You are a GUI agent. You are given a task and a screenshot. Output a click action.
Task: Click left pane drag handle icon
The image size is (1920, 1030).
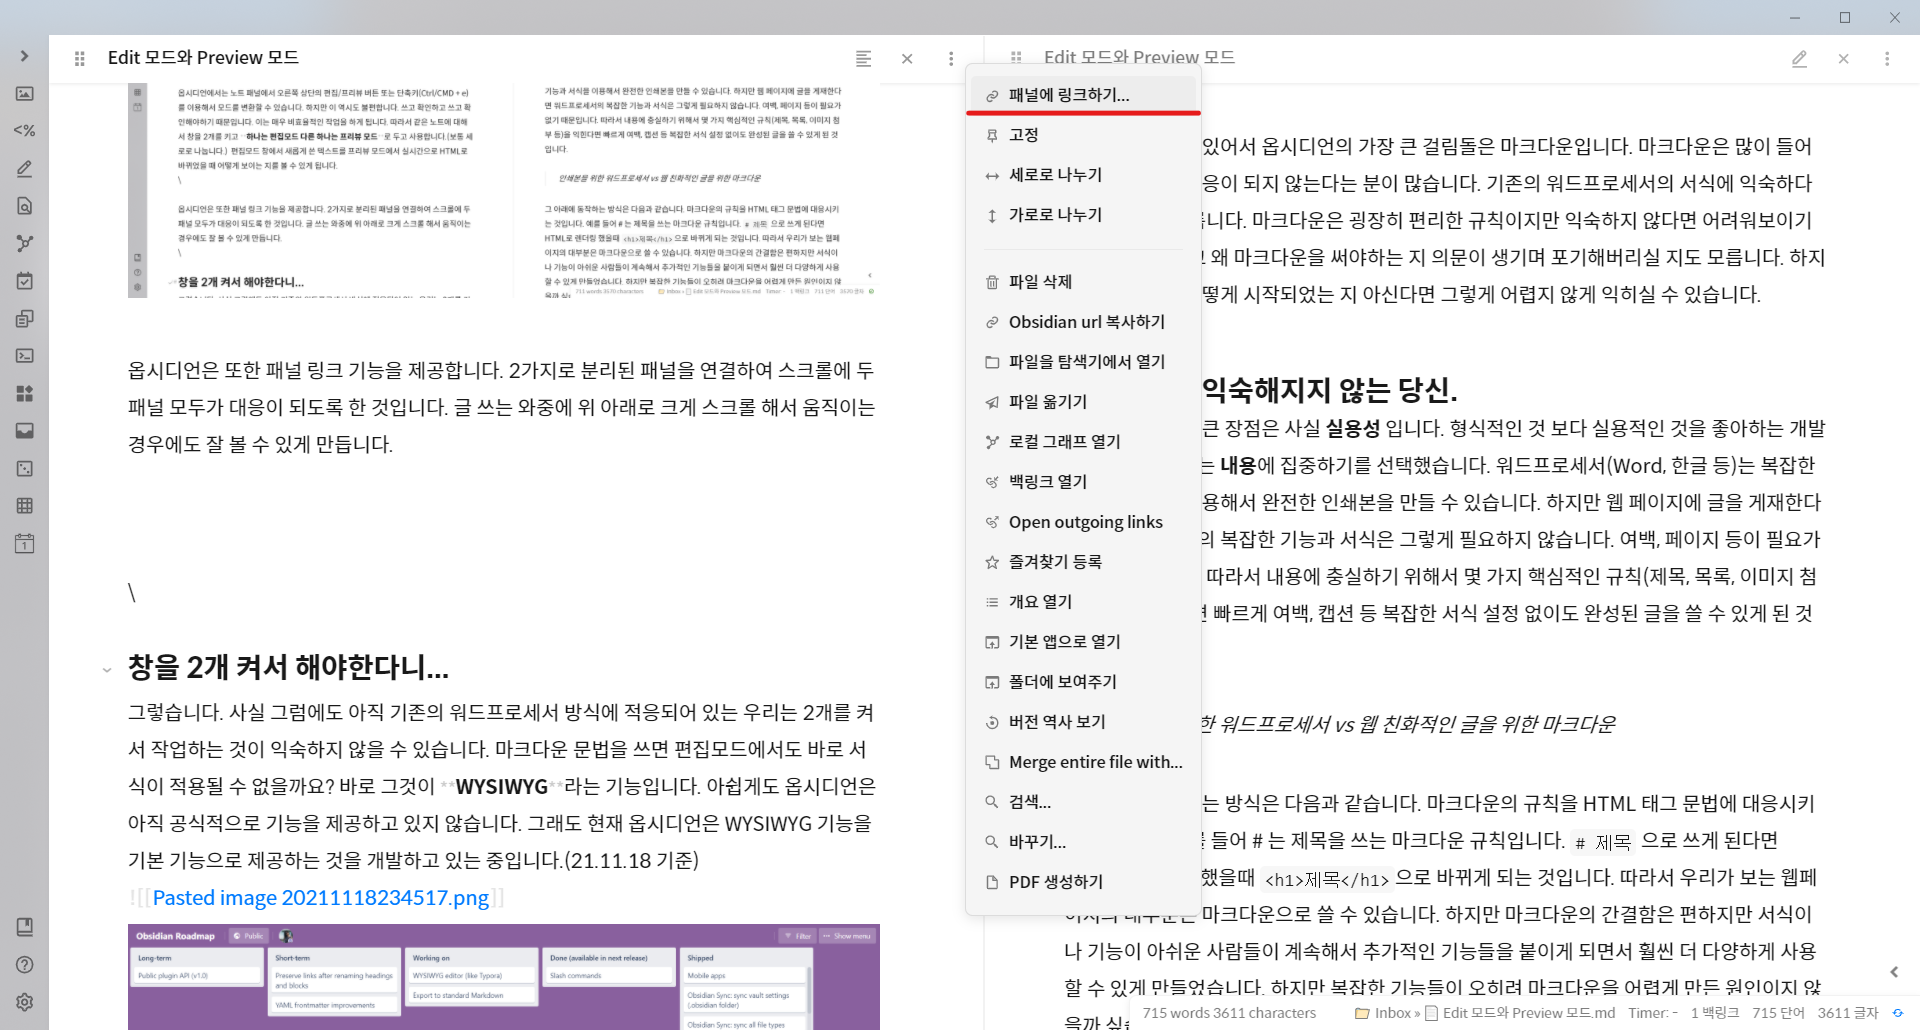point(80,59)
